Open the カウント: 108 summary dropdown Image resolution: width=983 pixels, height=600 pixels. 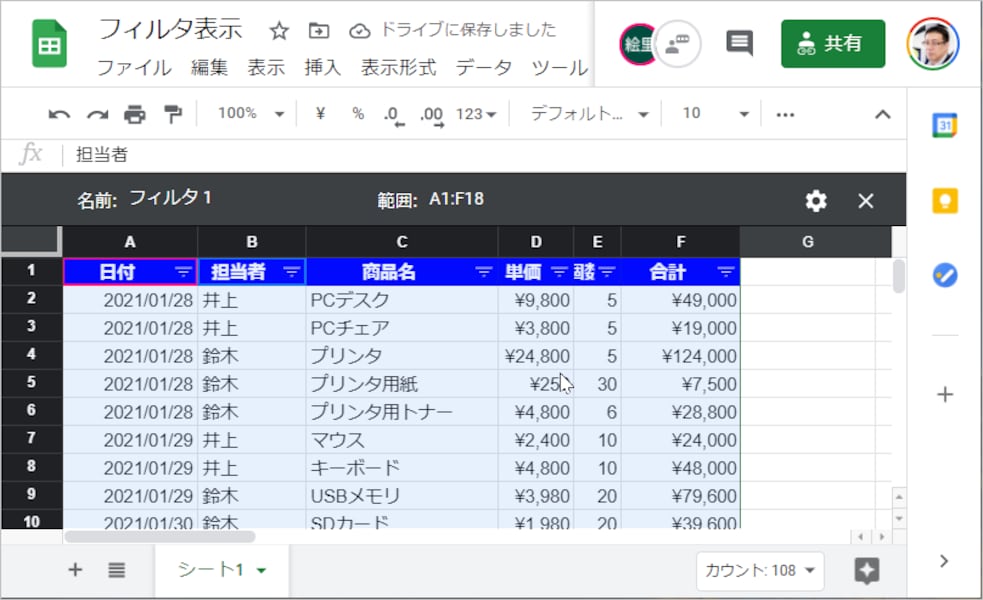(760, 571)
